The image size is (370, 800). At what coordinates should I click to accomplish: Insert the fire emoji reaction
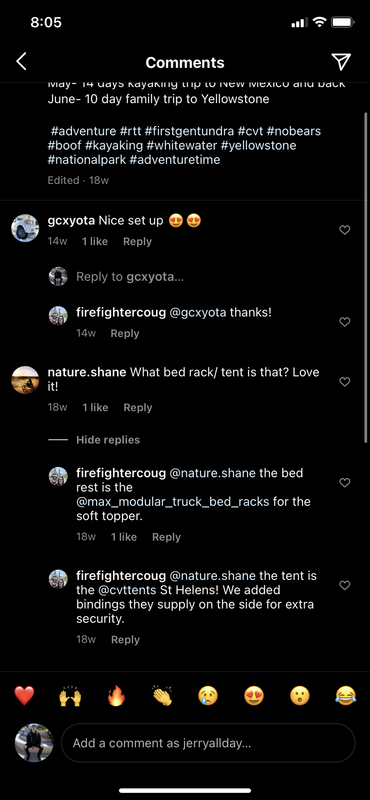116,695
